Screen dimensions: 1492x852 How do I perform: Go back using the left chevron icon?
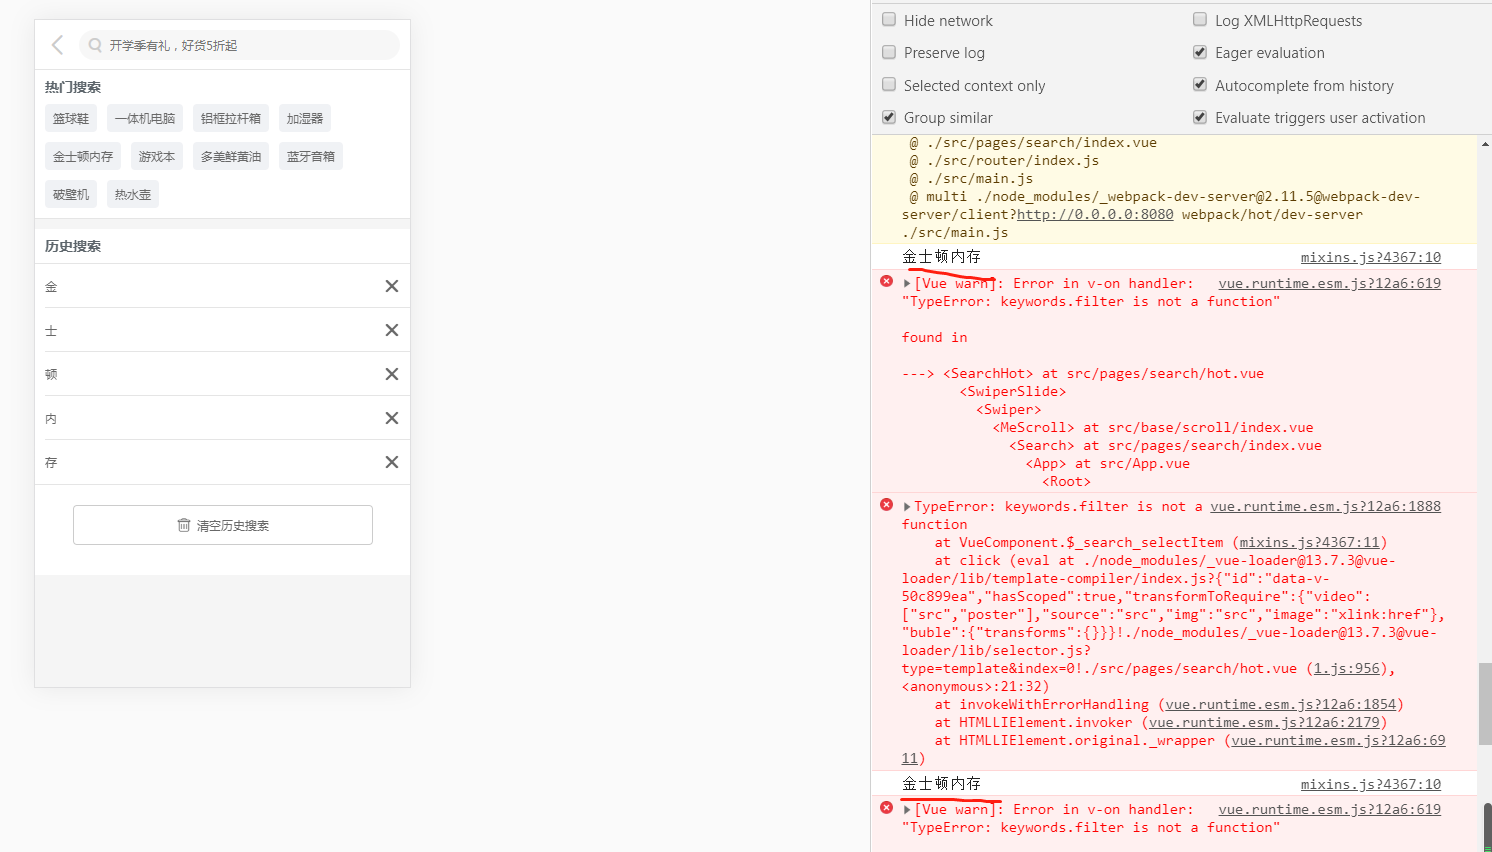point(57,45)
